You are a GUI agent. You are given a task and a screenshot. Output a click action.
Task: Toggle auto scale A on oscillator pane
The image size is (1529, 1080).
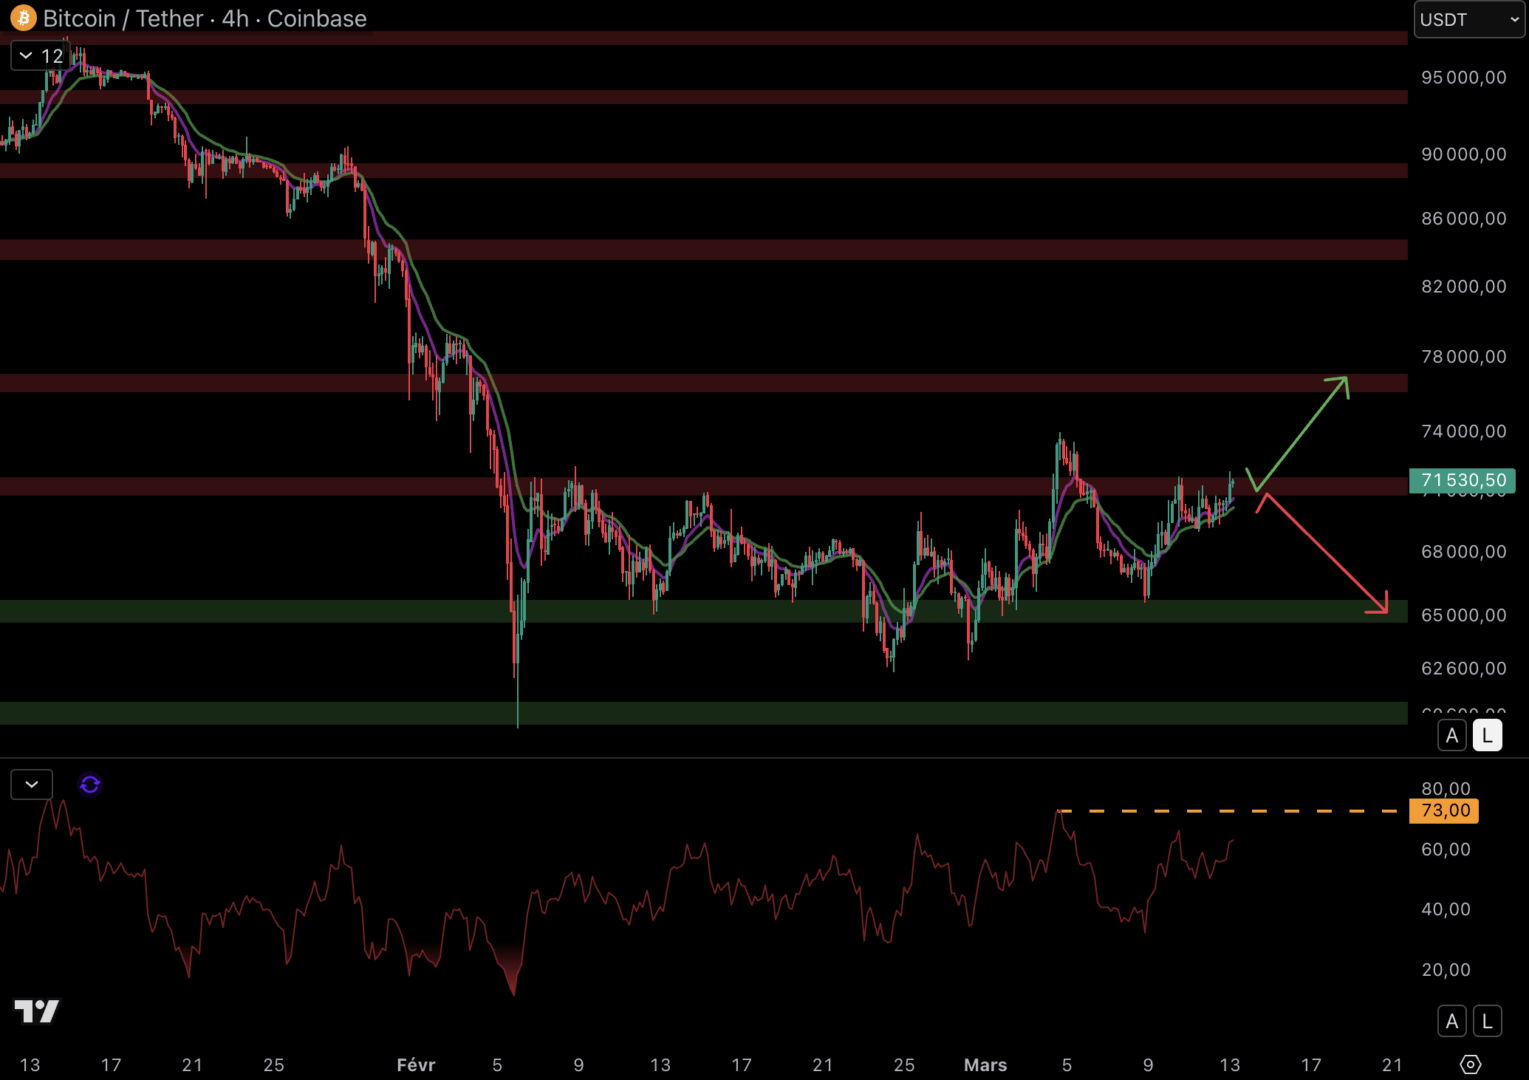pos(1452,1021)
